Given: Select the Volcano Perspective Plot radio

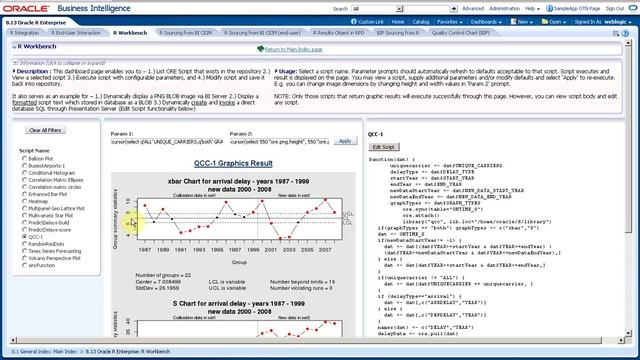Looking at the screenshot, I should [24, 258].
